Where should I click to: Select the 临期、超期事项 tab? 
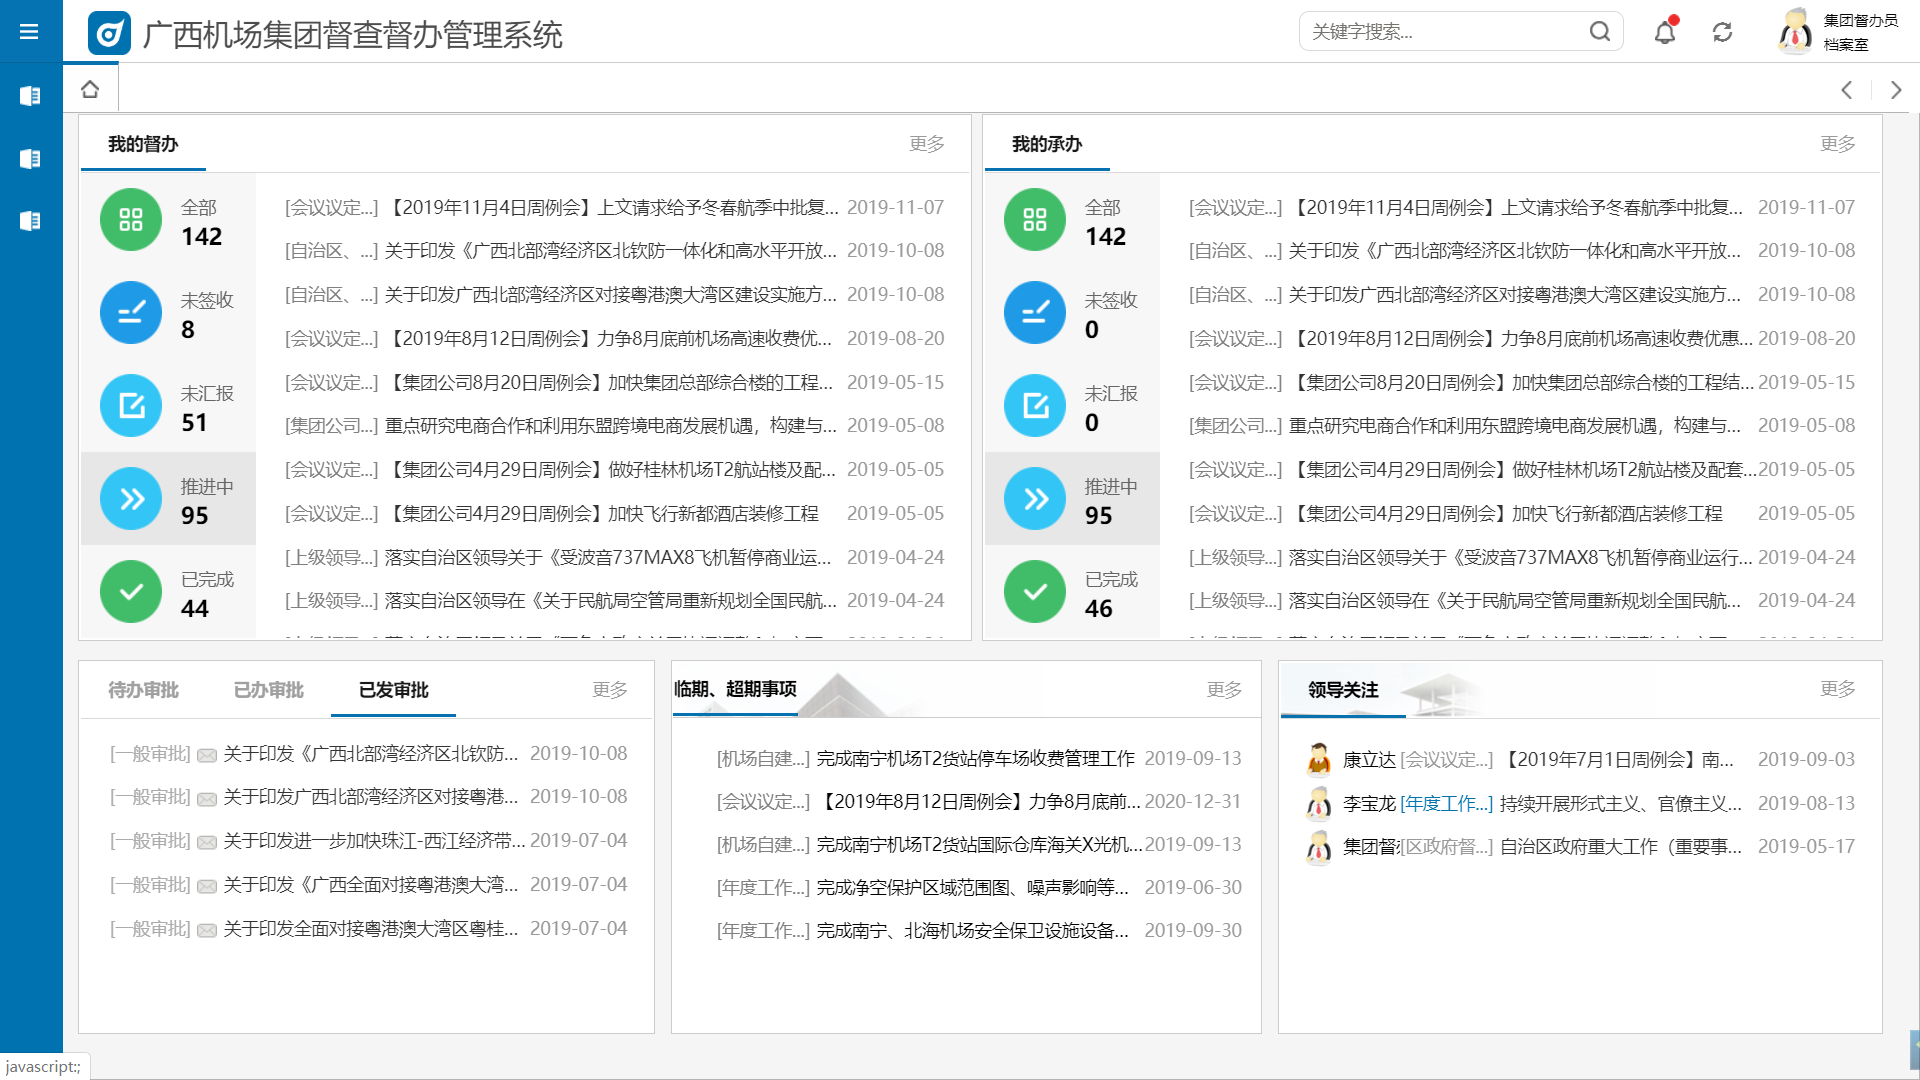pyautogui.click(x=735, y=689)
